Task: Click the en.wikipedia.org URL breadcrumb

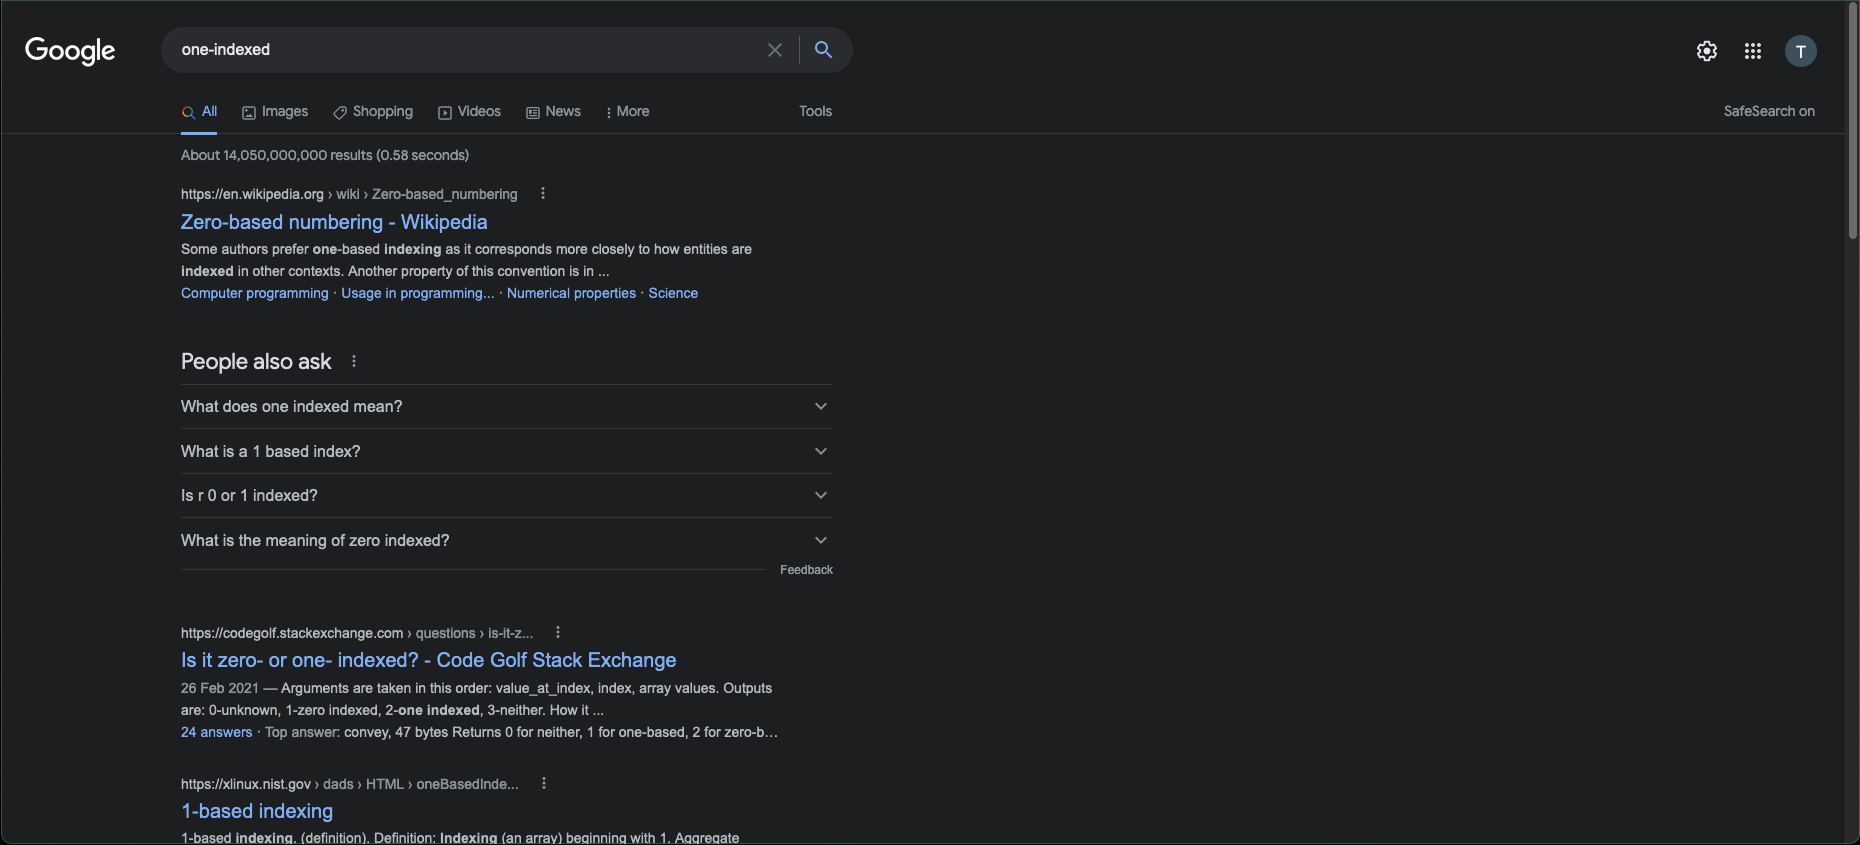Action: pos(349,194)
